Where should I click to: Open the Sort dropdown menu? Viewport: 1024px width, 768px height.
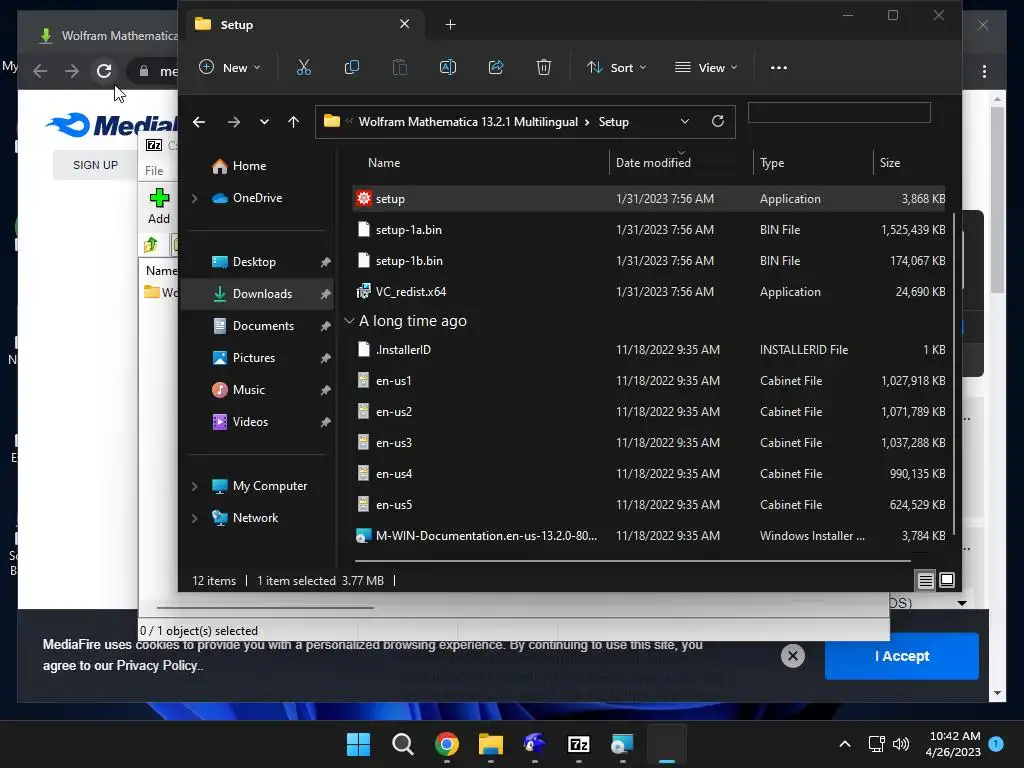pyautogui.click(x=616, y=67)
